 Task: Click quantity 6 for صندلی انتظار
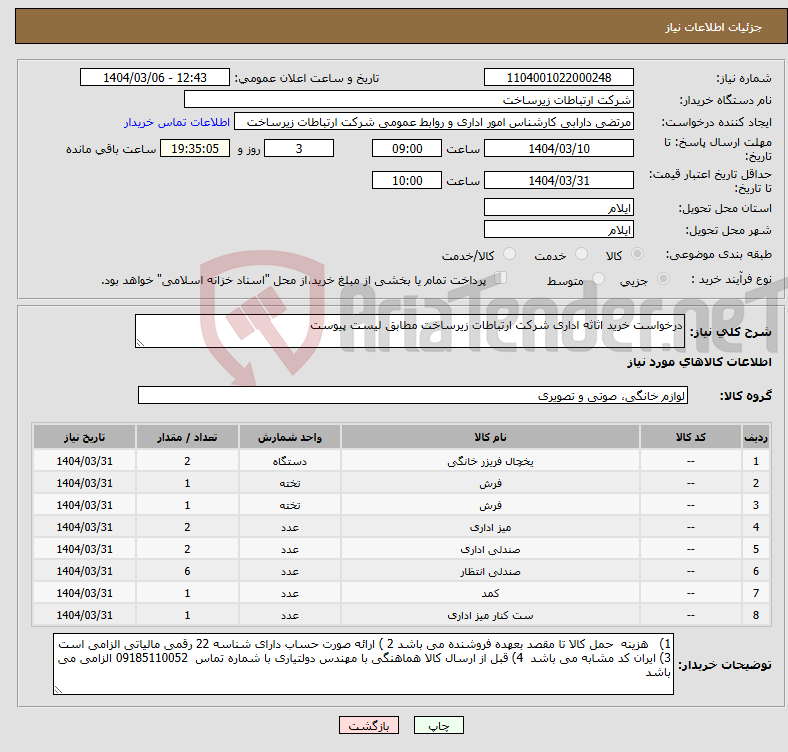(187, 571)
